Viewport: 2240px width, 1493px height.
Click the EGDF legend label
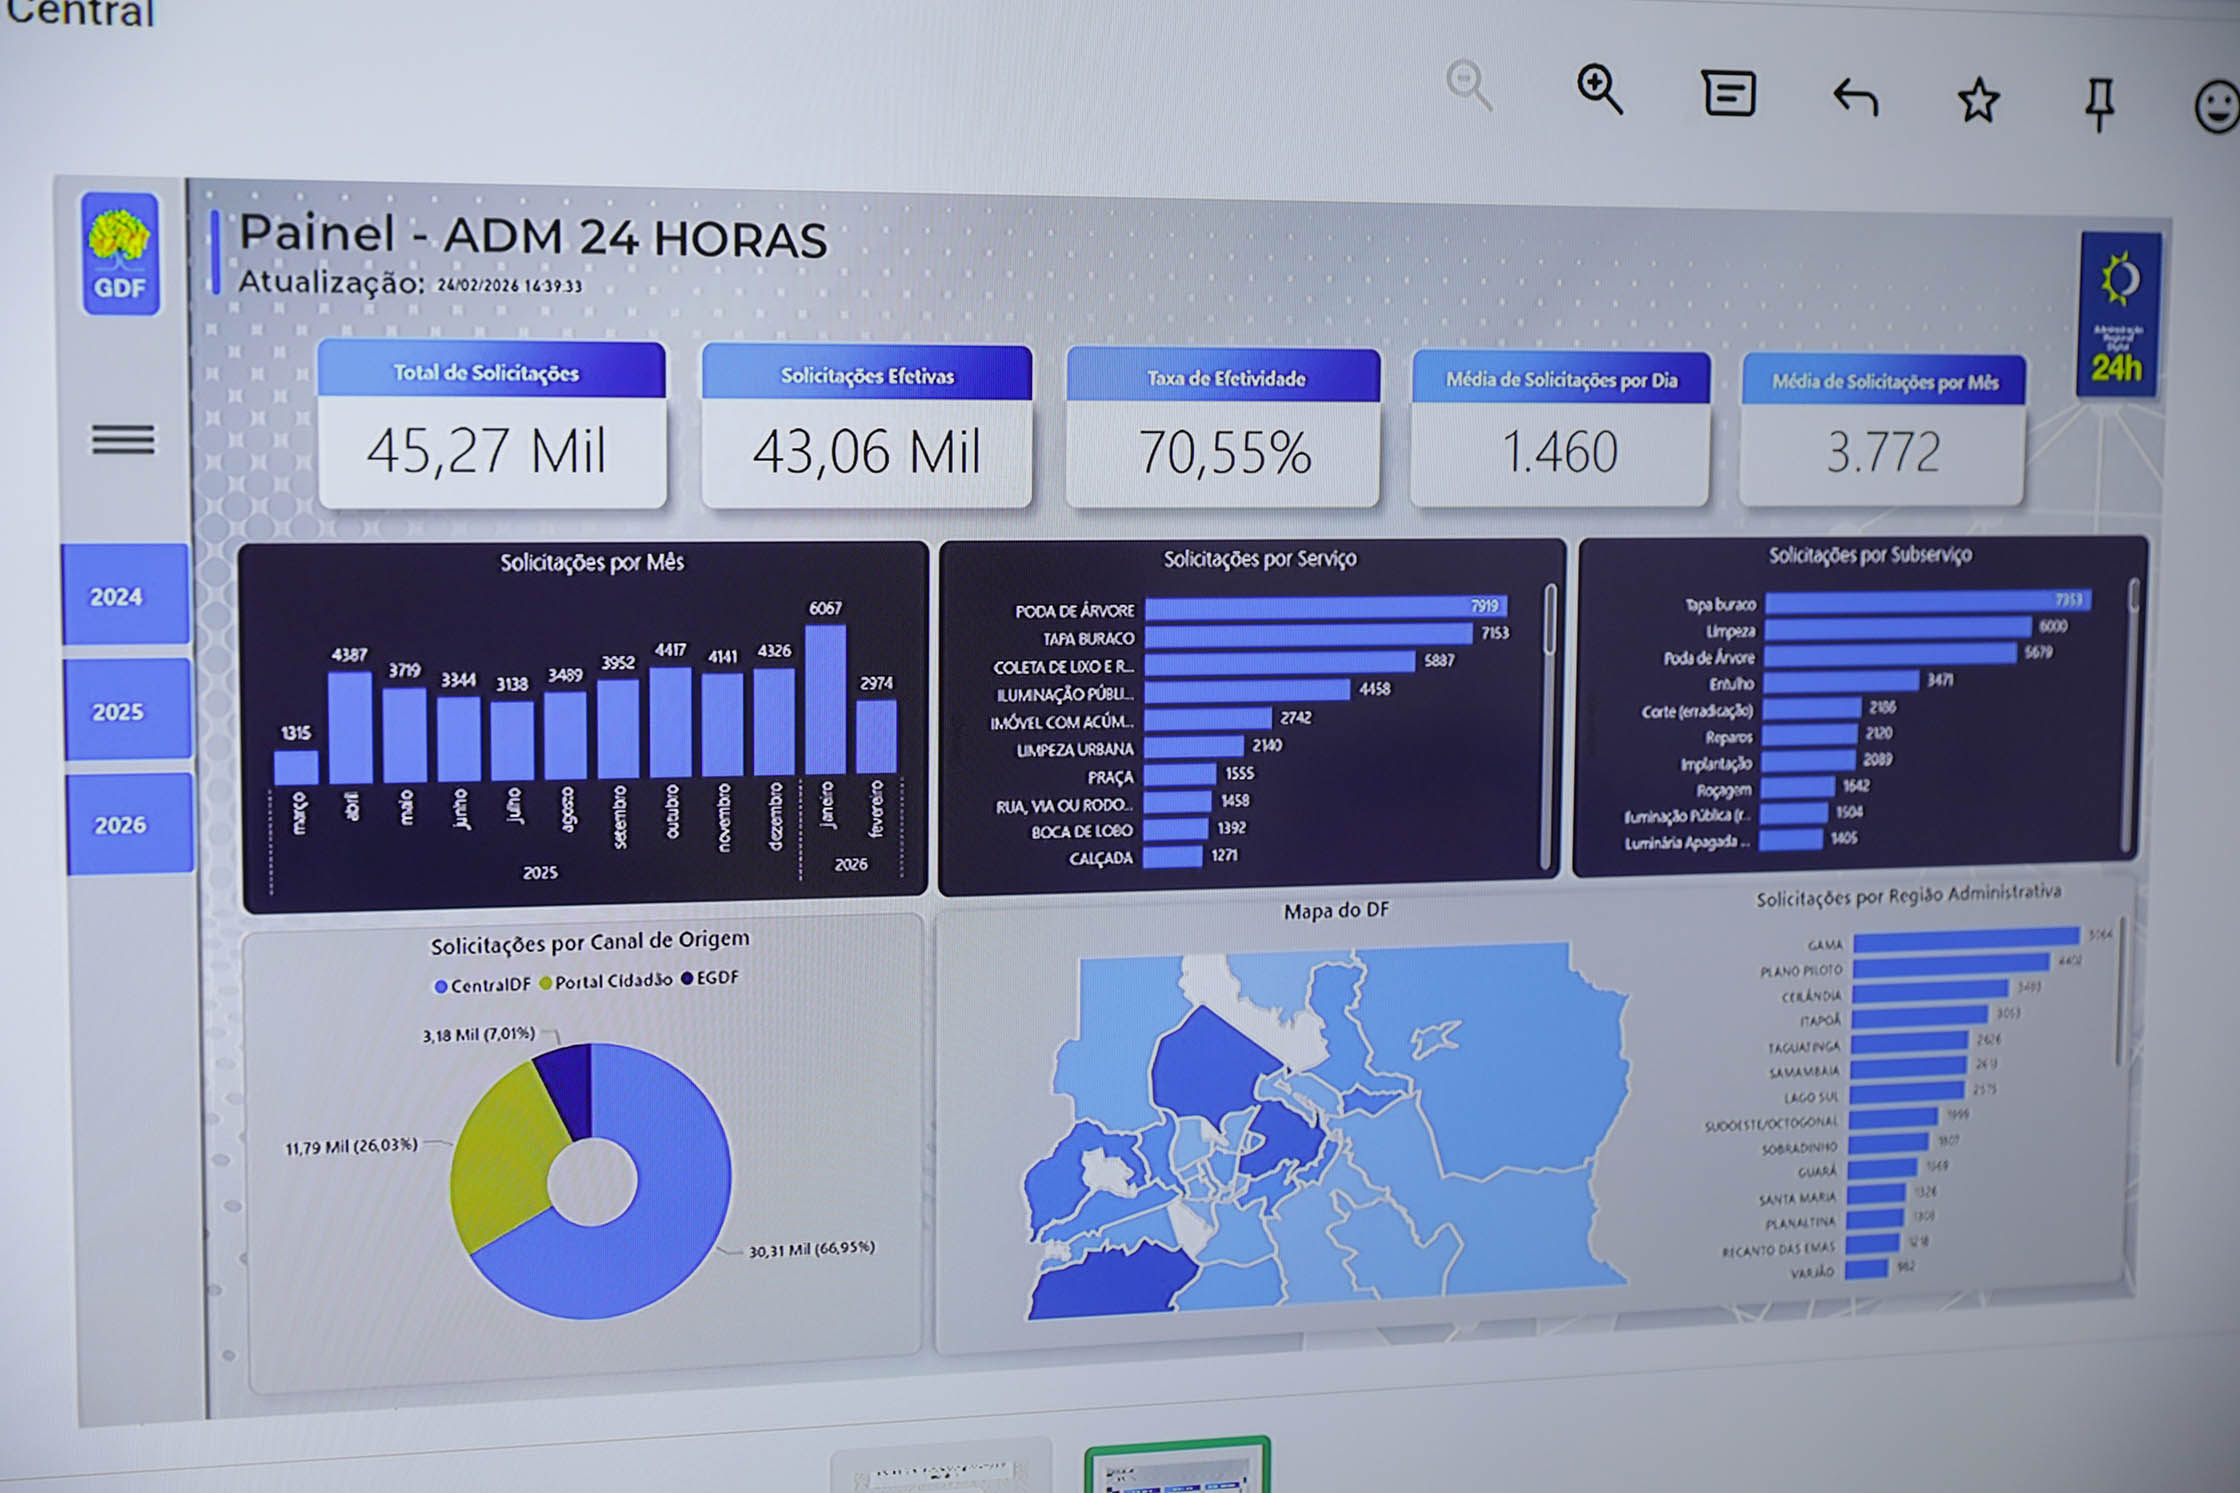tap(717, 977)
